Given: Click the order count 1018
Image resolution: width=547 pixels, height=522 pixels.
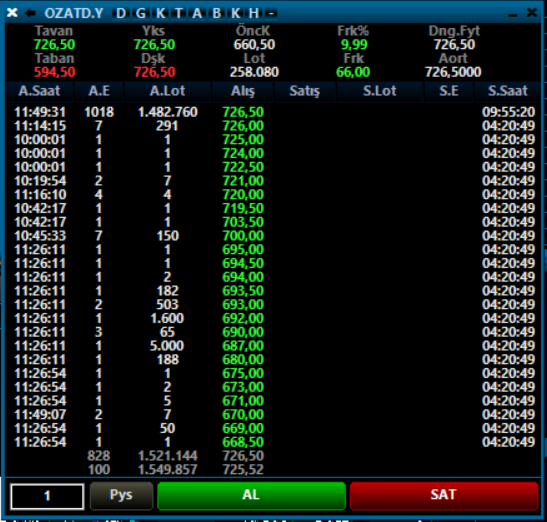Looking at the screenshot, I should tap(99, 112).
